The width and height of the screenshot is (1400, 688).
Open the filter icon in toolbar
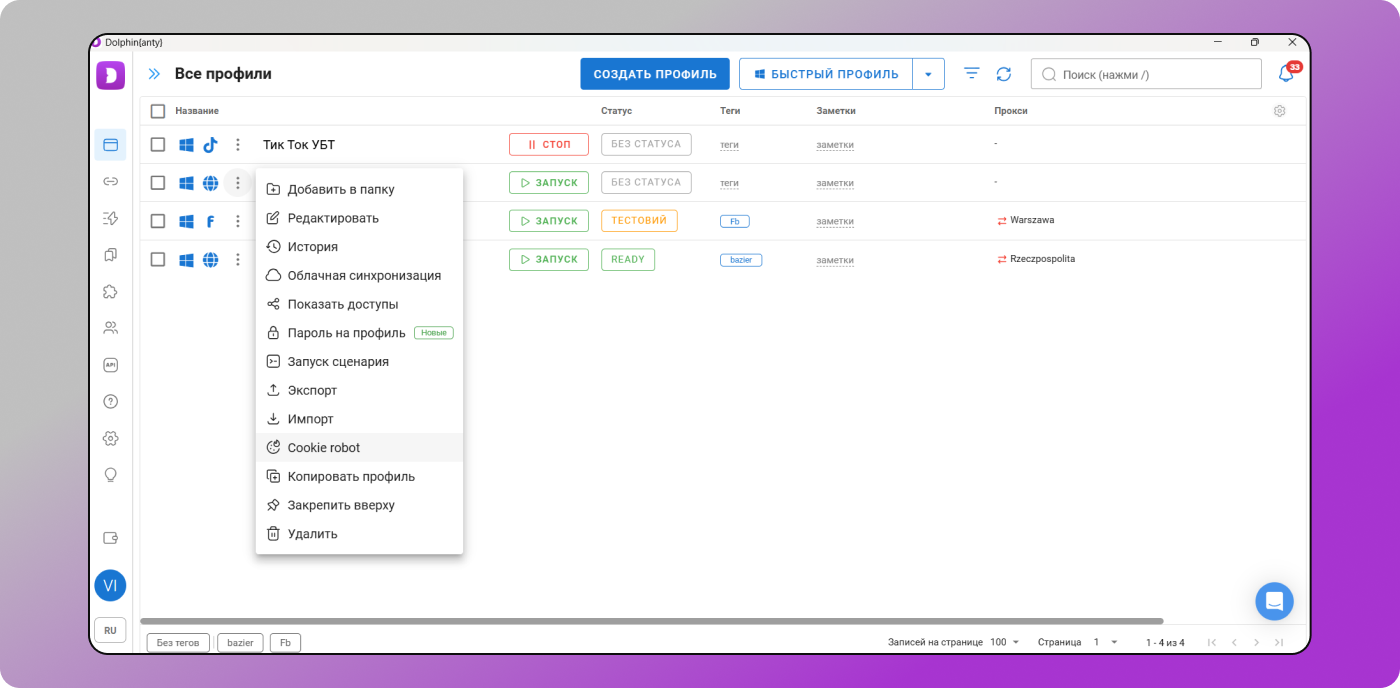pos(971,74)
